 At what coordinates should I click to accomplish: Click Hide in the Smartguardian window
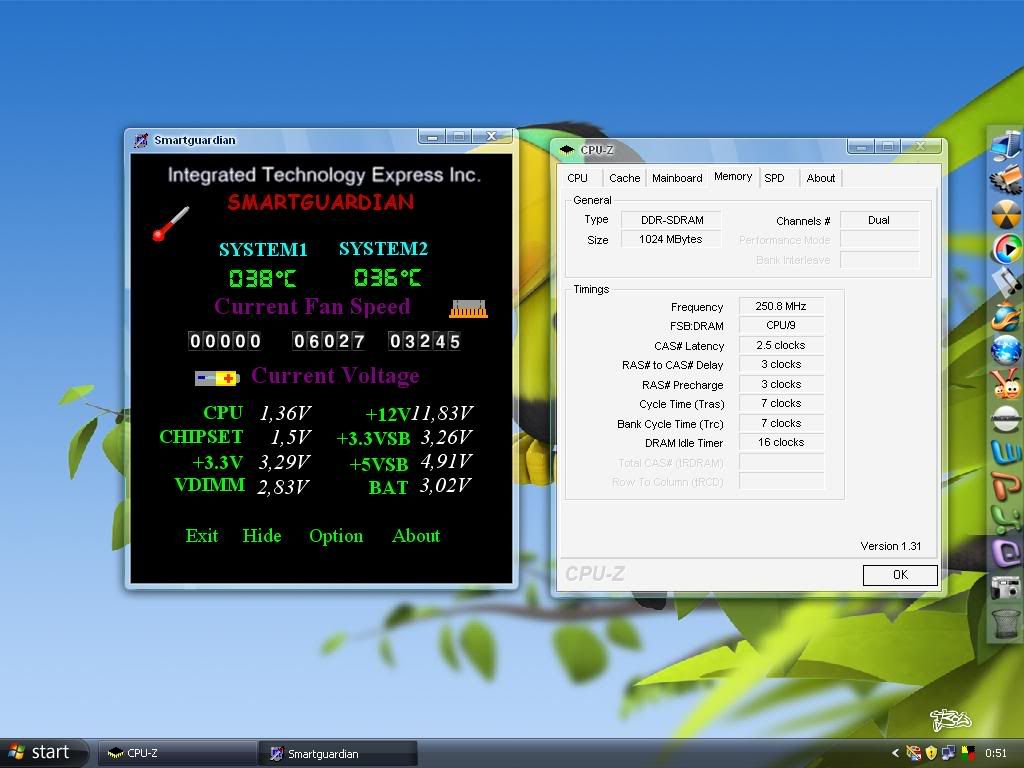coord(261,536)
